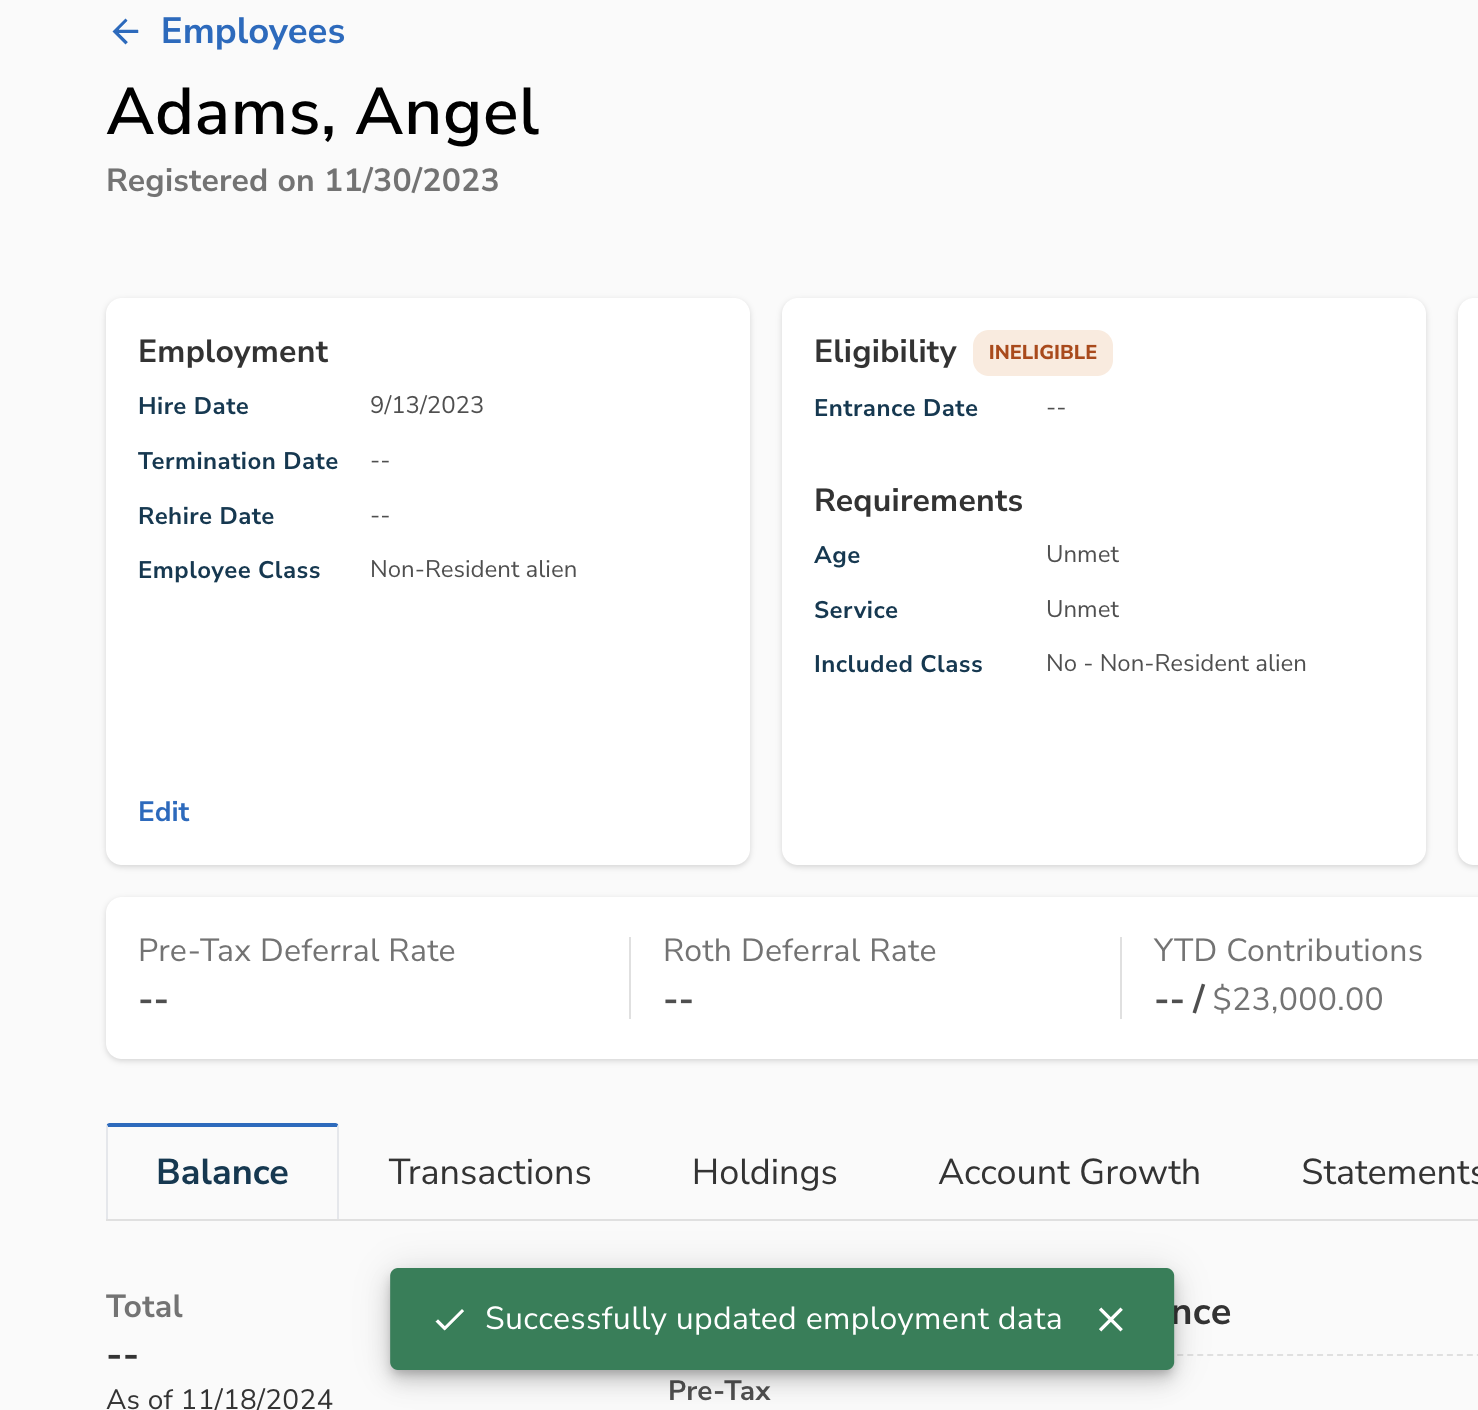This screenshot has width=1478, height=1410.
Task: Click the back arrow icon
Action: pyautogui.click(x=125, y=32)
